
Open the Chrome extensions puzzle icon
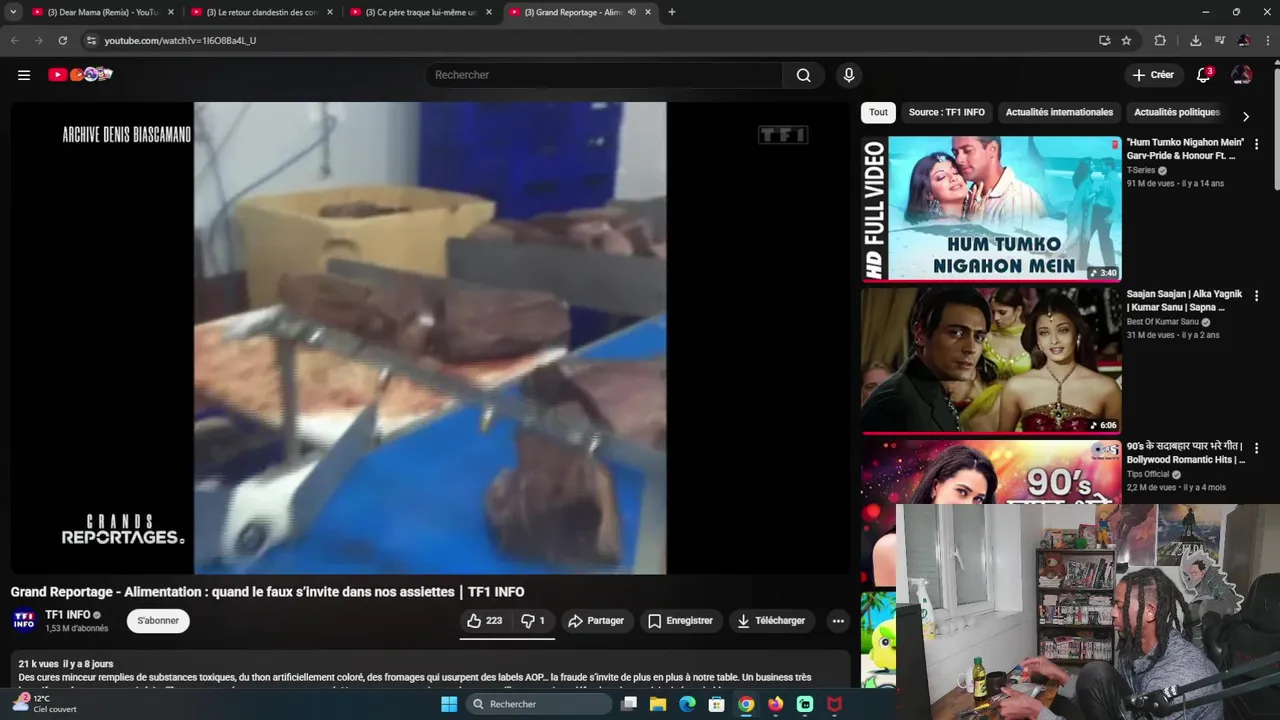pos(1160,40)
